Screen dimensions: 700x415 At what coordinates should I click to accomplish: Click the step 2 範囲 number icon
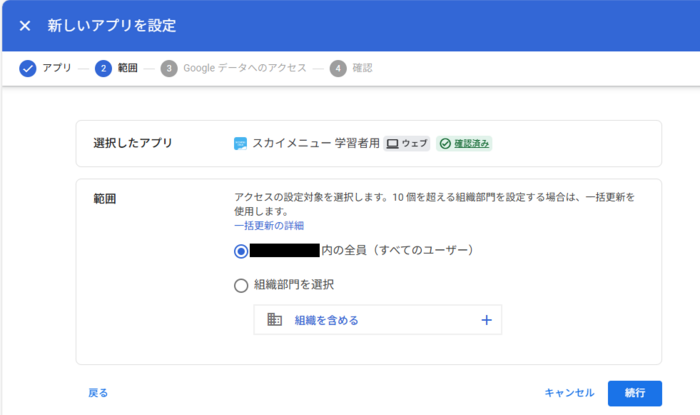[x=103, y=68]
